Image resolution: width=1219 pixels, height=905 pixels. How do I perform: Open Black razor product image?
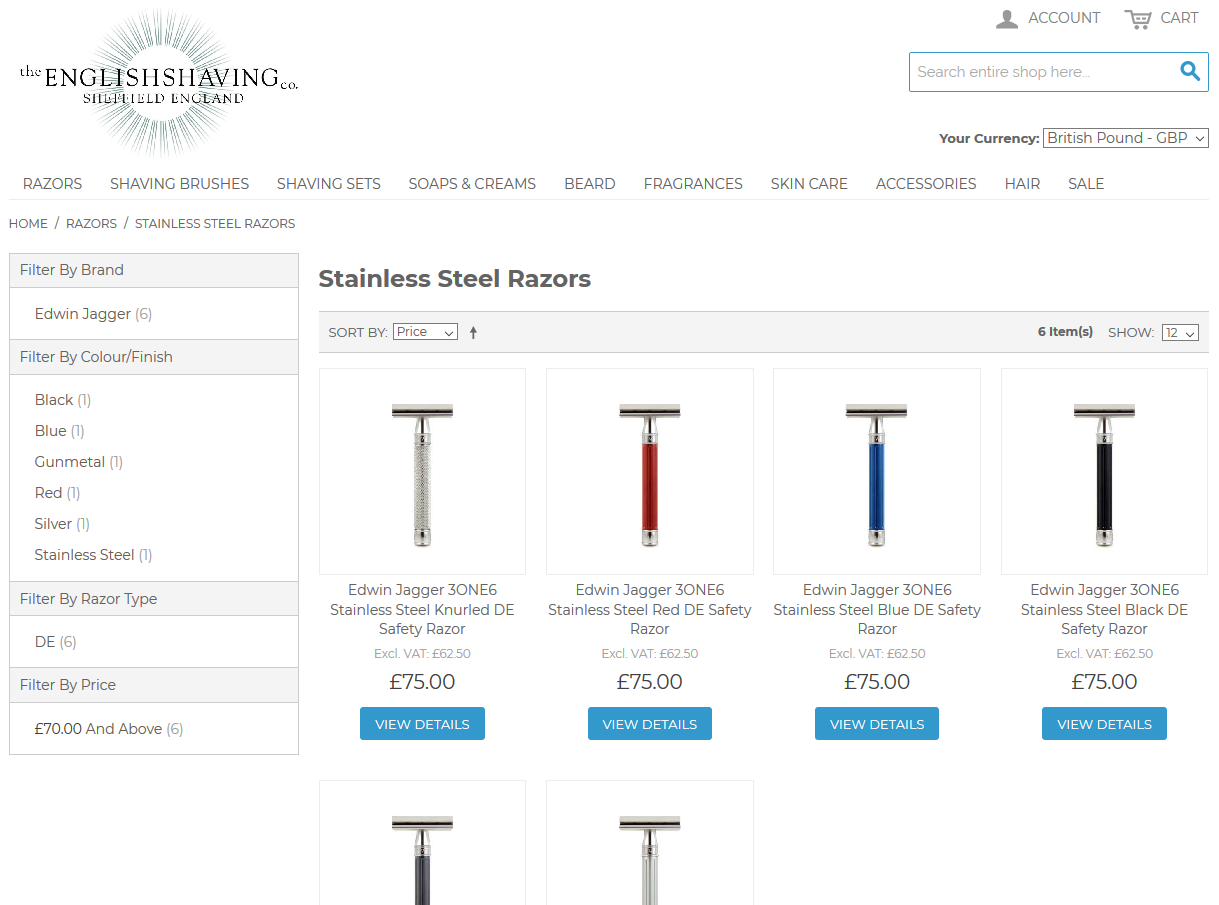click(x=1104, y=471)
